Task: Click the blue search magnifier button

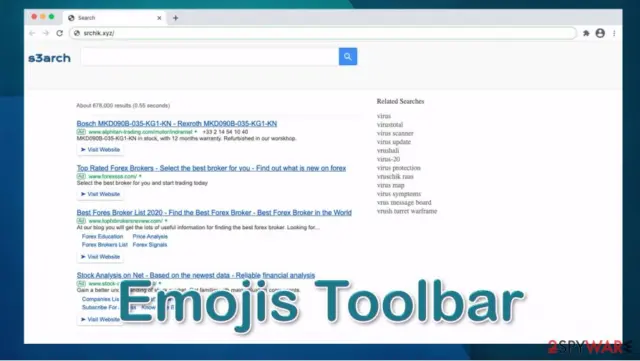Action: [x=348, y=56]
